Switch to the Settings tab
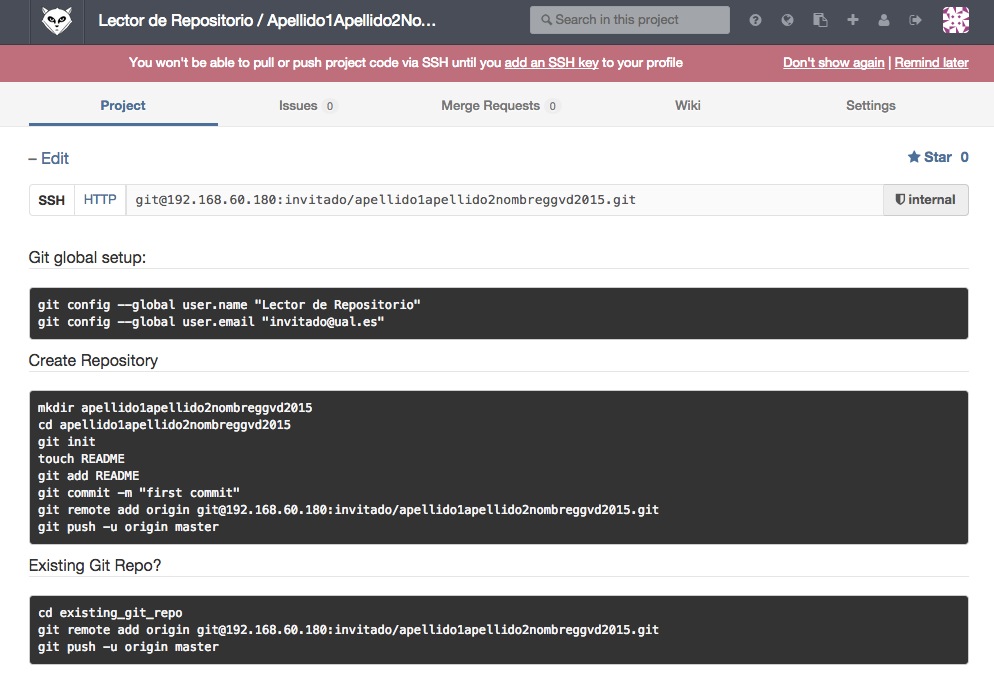 click(870, 106)
